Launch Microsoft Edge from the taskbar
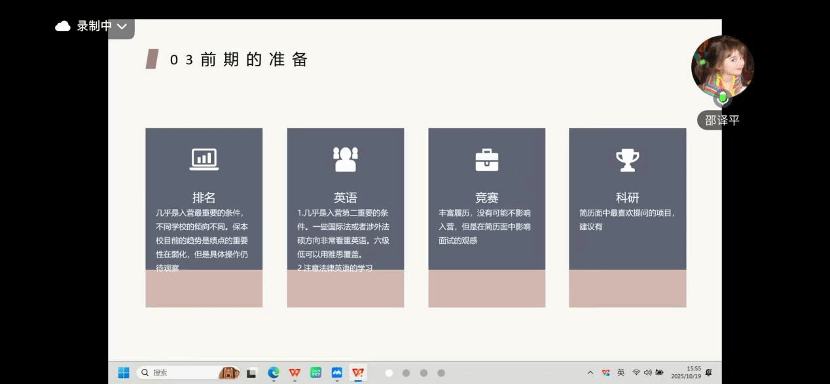Screen dimensions: 830x384 click(273, 373)
